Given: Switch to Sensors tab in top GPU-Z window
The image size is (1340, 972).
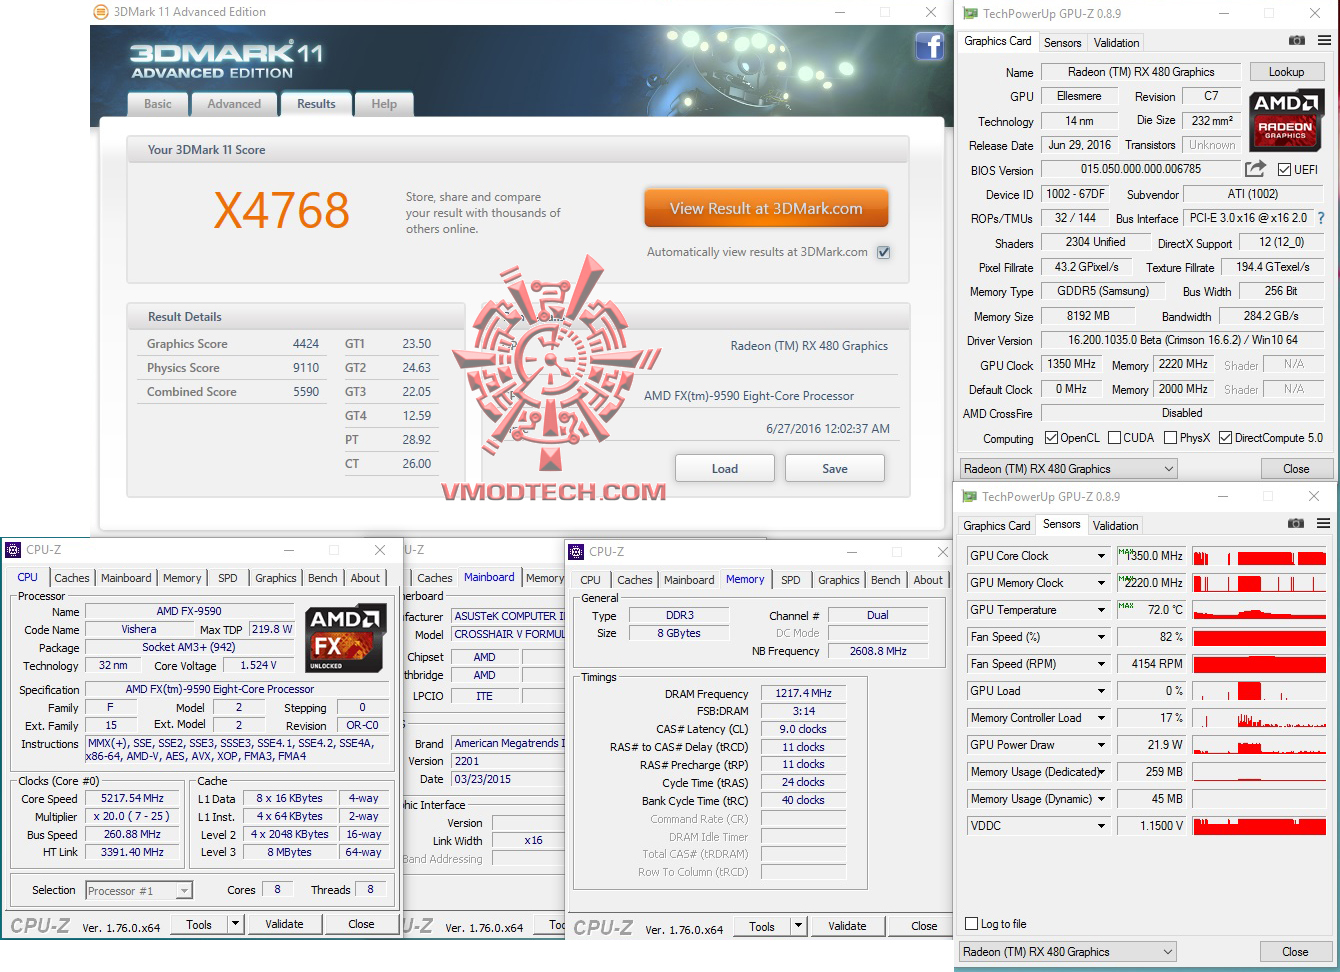Looking at the screenshot, I should pyautogui.click(x=1062, y=43).
